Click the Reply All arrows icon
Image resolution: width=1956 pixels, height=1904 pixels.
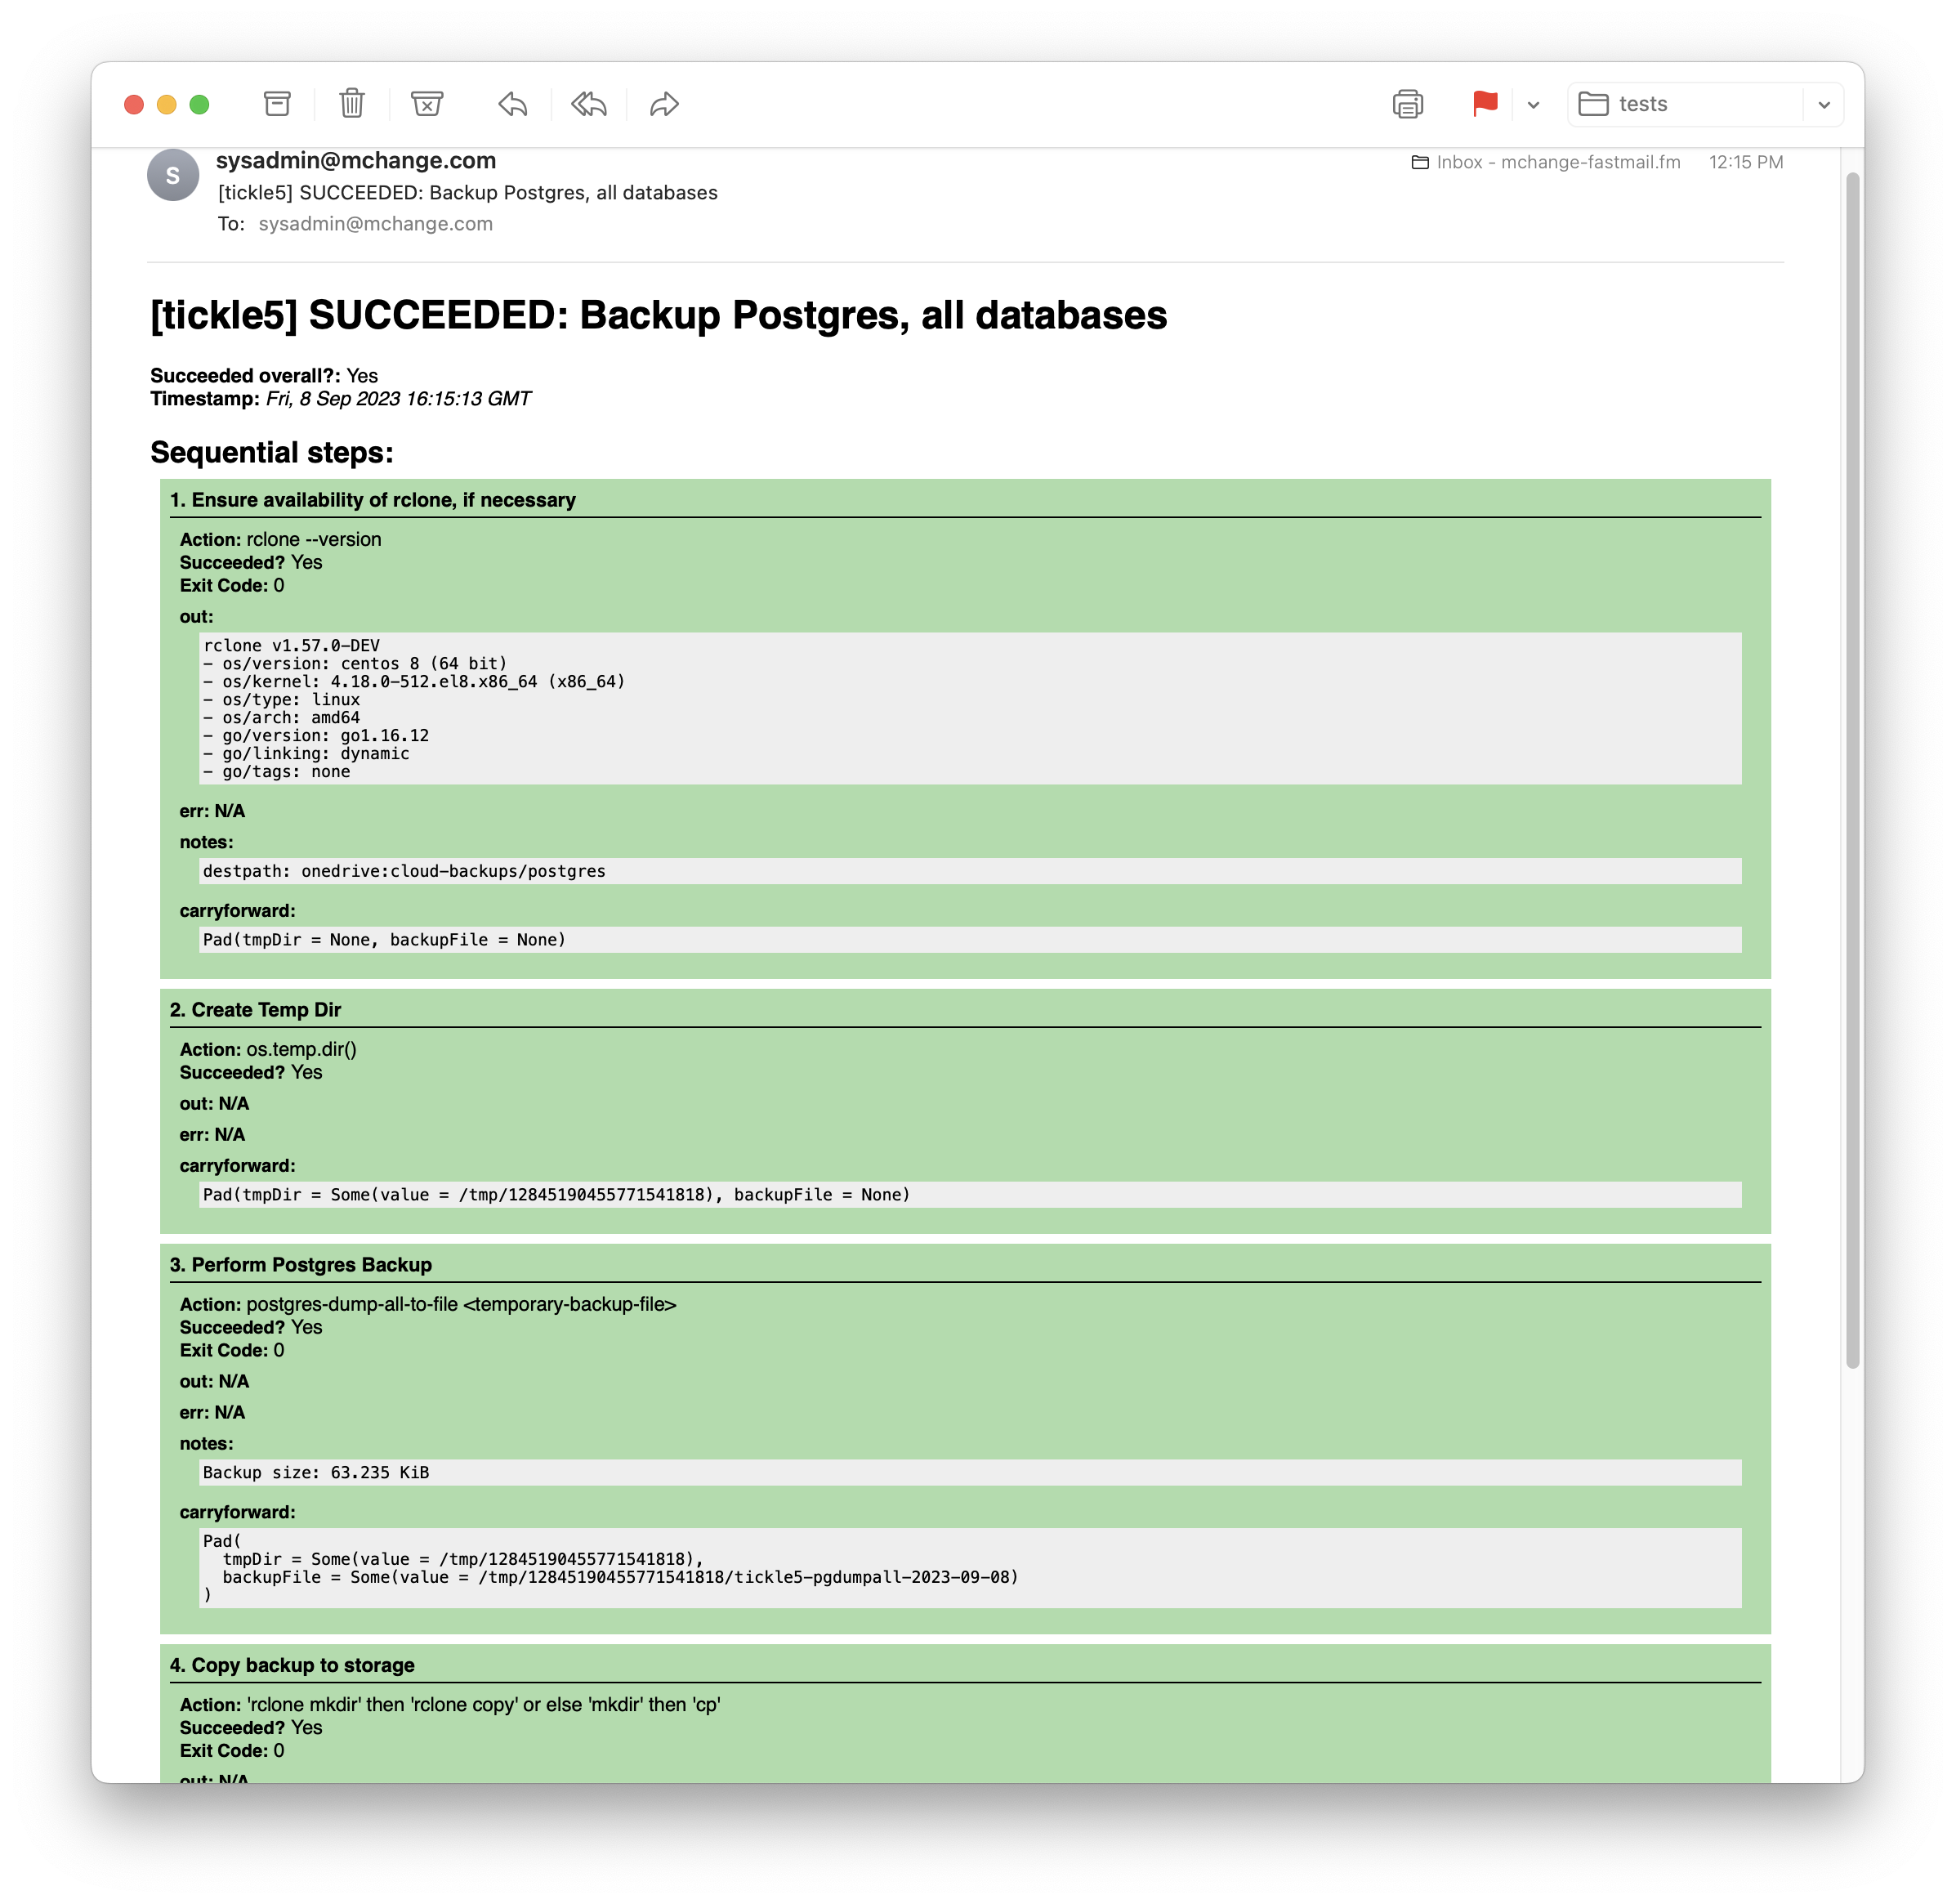coord(589,104)
